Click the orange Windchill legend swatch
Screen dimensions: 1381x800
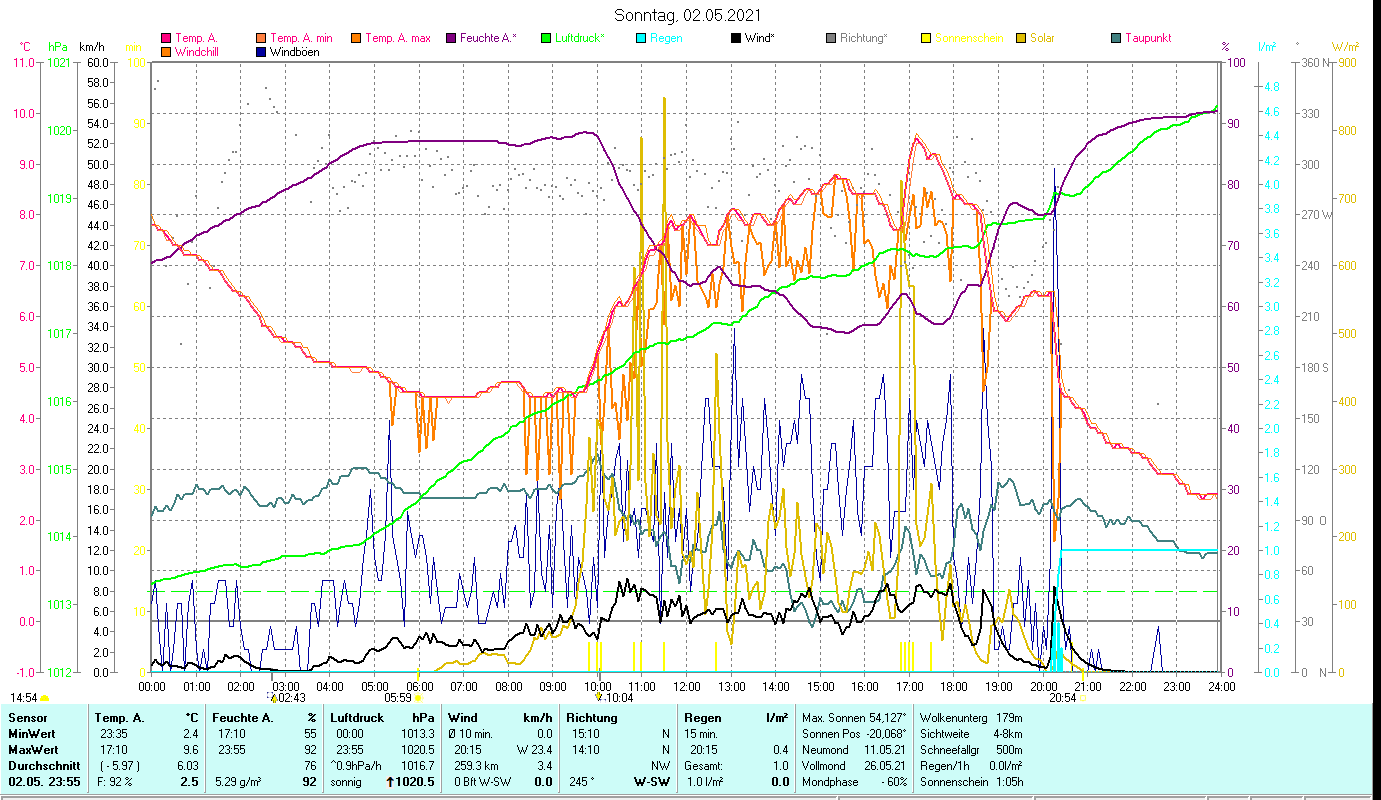point(166,52)
